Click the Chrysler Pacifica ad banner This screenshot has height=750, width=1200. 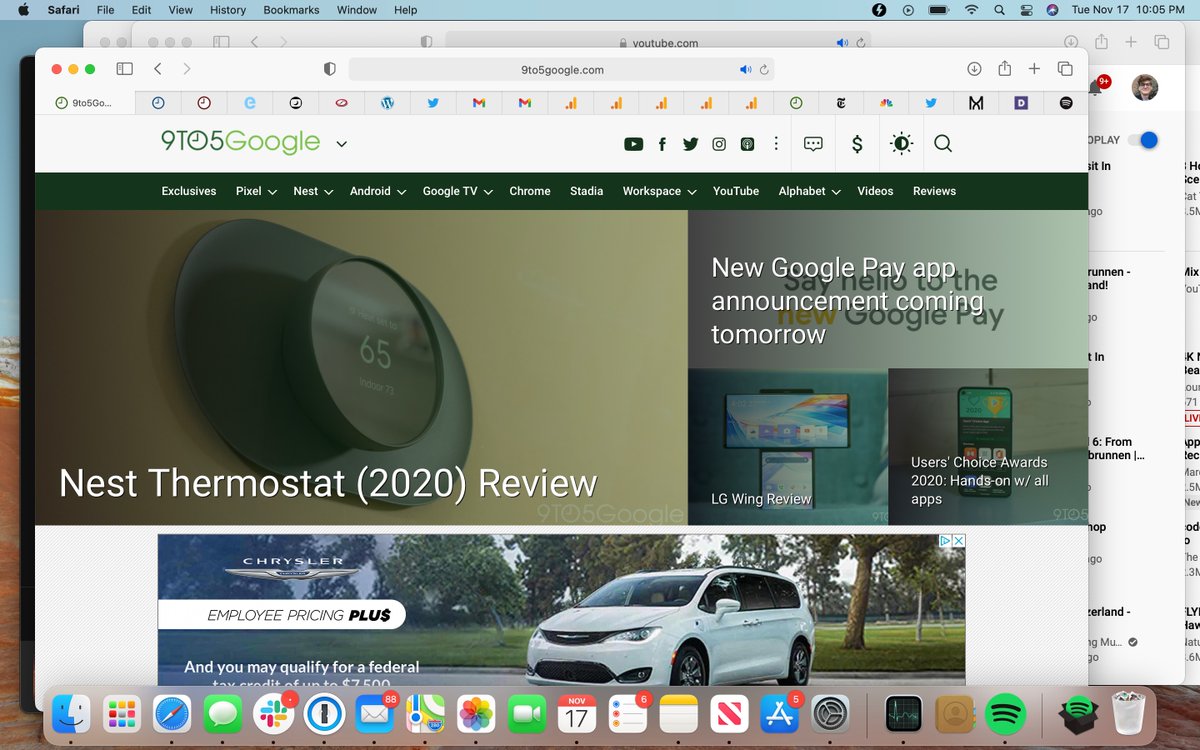coord(561,609)
